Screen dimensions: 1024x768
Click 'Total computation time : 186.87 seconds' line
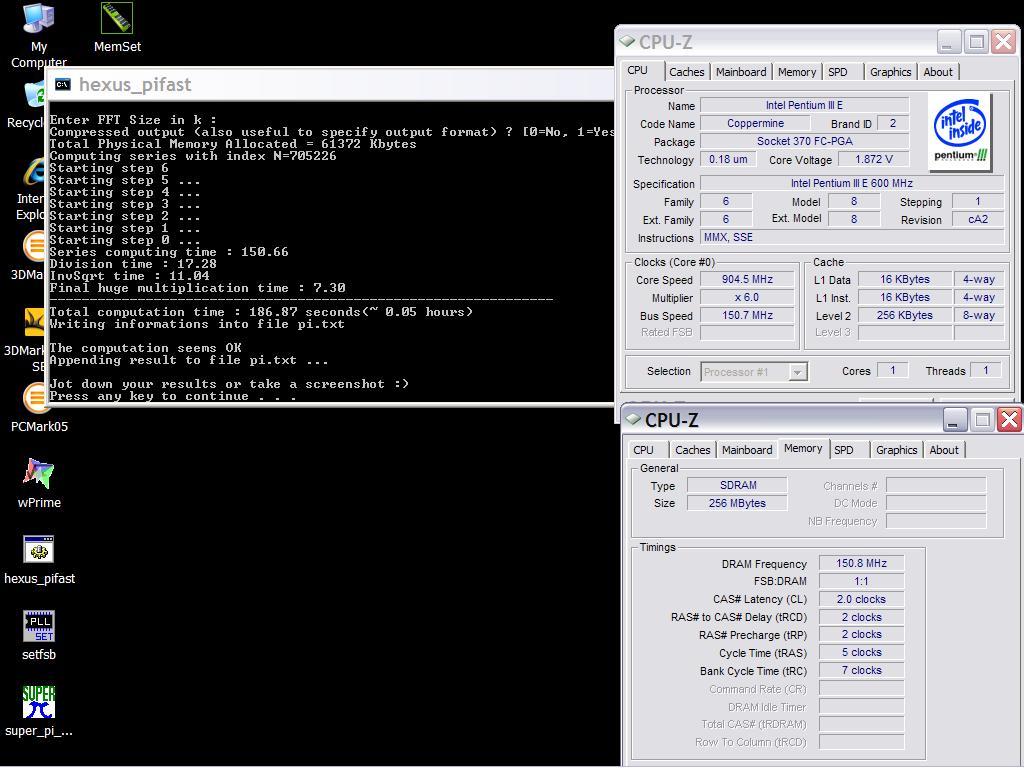click(x=261, y=312)
